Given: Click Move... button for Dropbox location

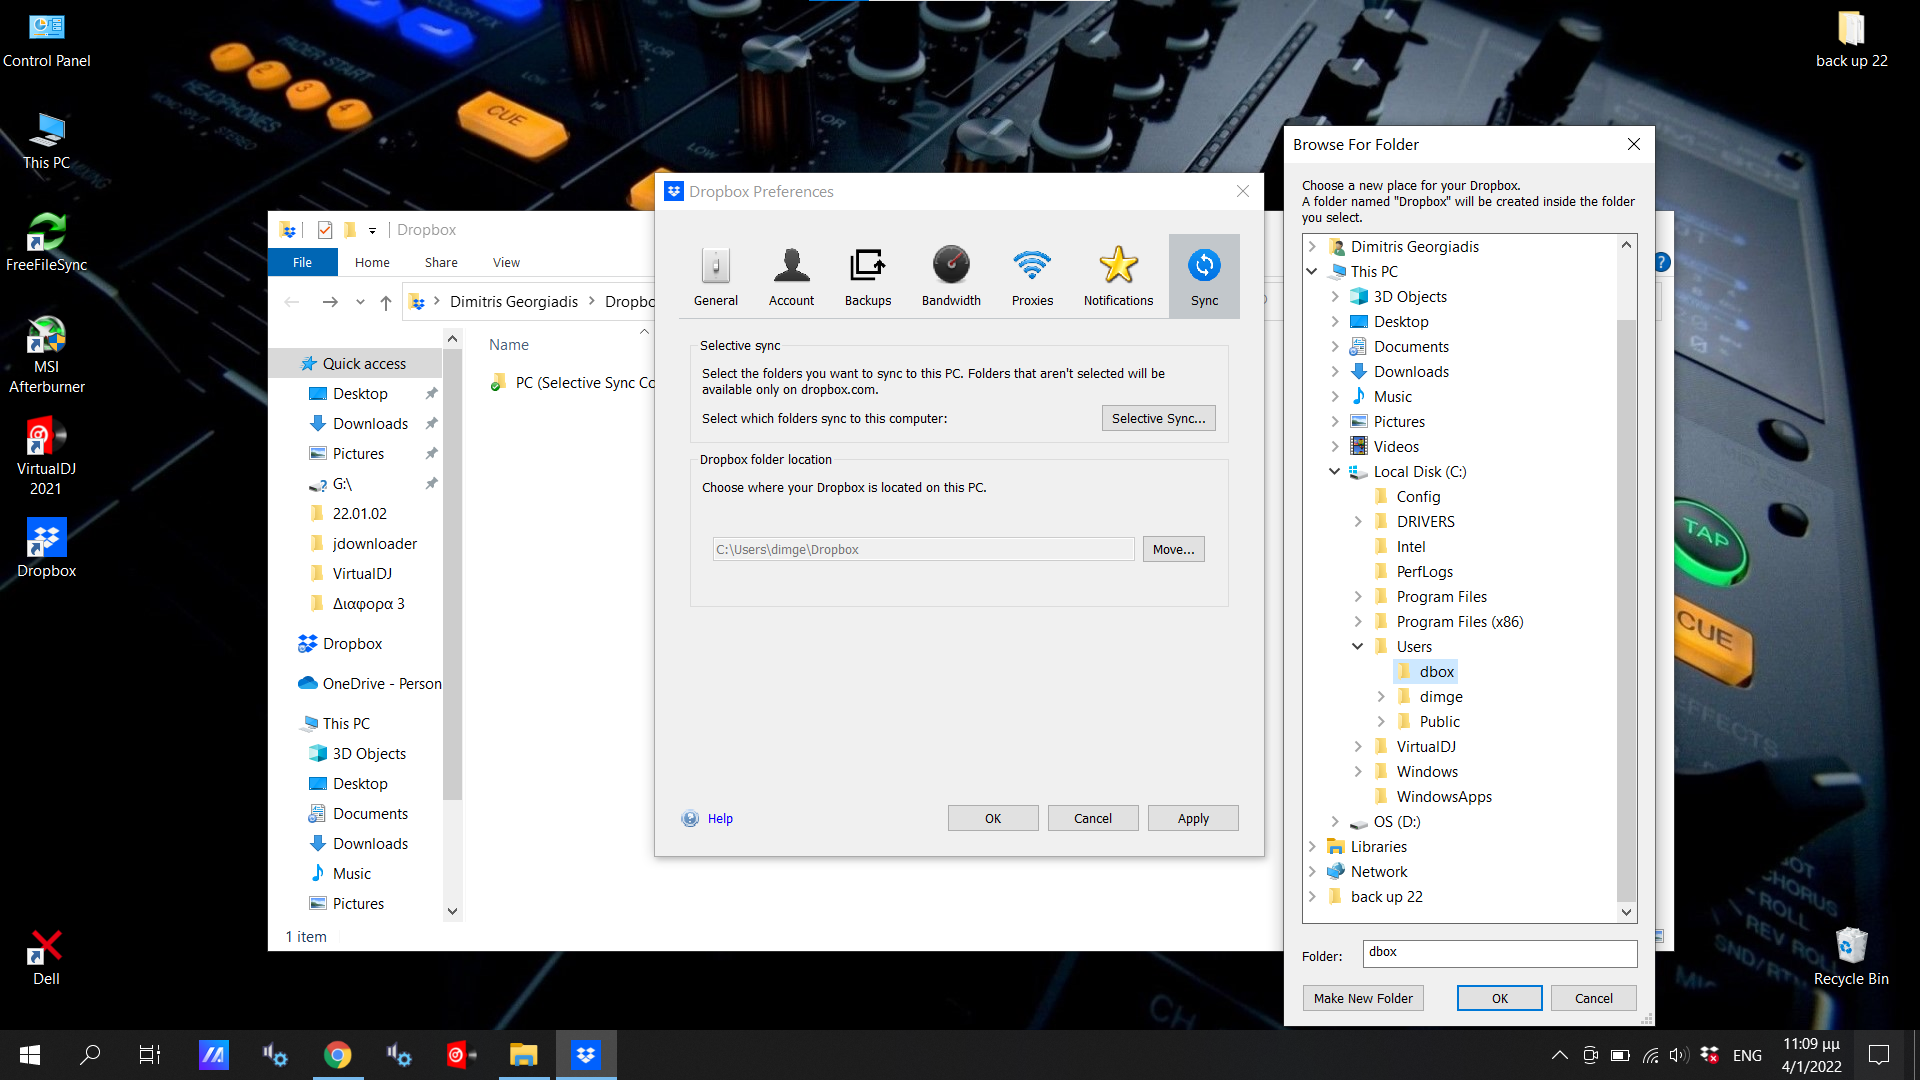Looking at the screenshot, I should pyautogui.click(x=1173, y=549).
